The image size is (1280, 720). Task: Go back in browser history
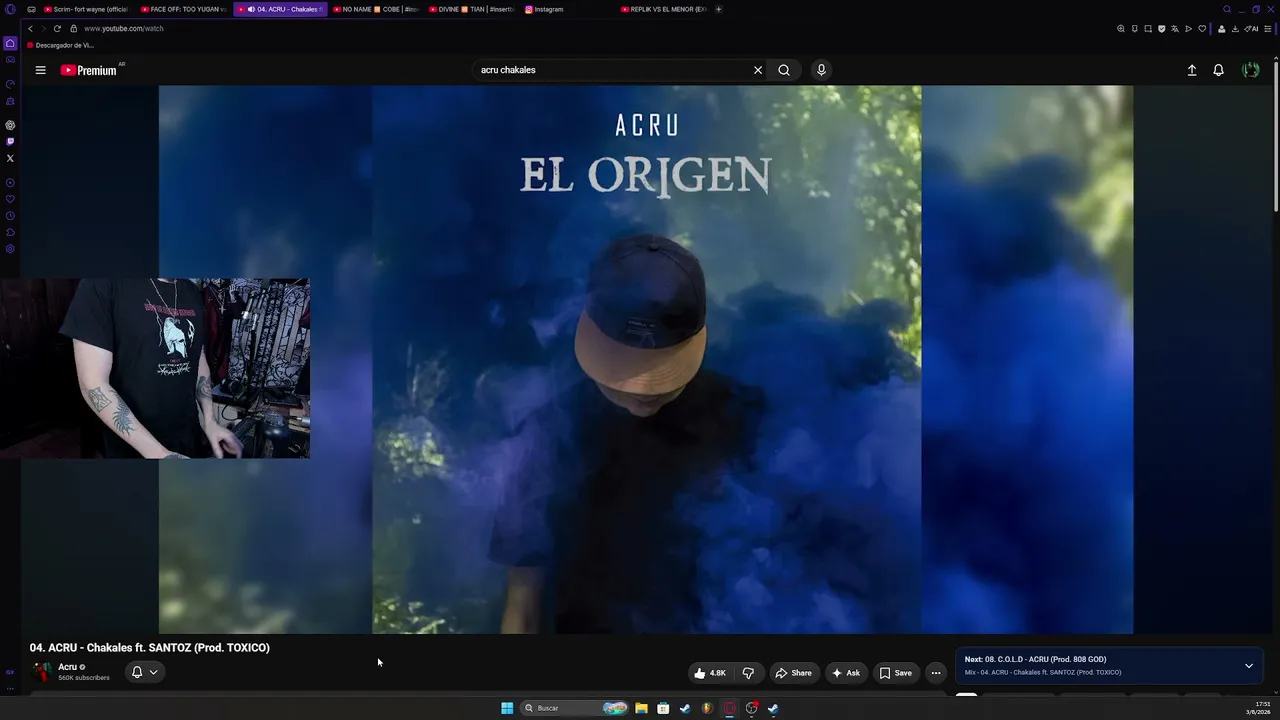[30, 28]
